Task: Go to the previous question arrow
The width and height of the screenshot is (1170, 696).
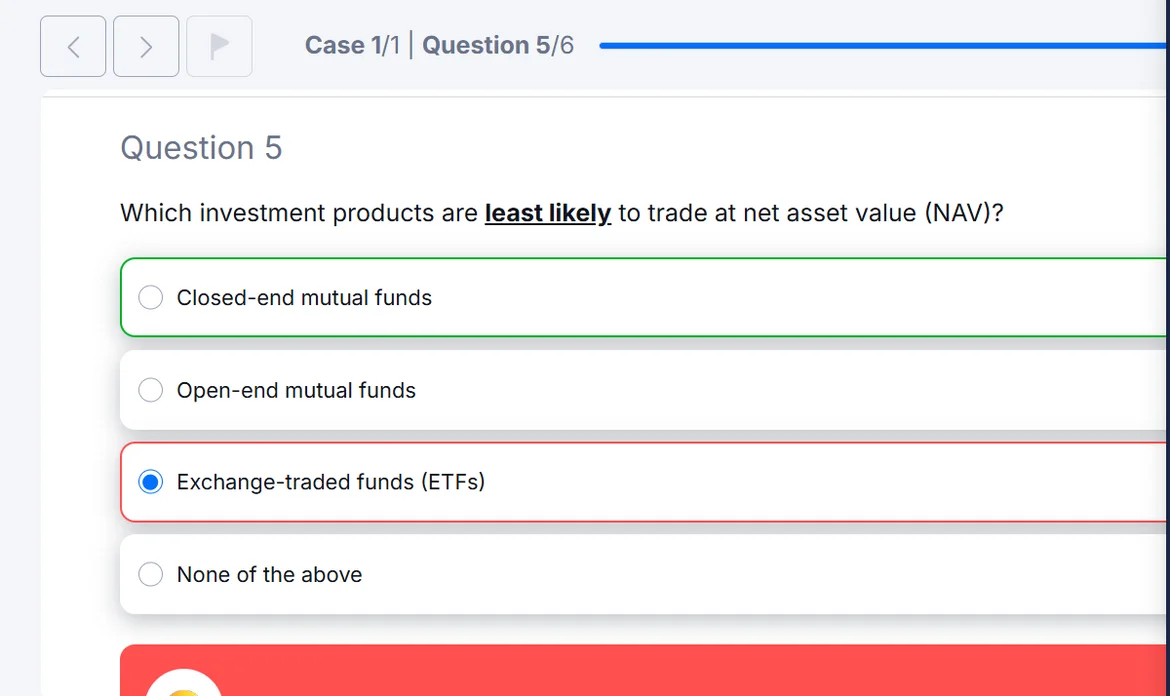Action: click(x=73, y=46)
